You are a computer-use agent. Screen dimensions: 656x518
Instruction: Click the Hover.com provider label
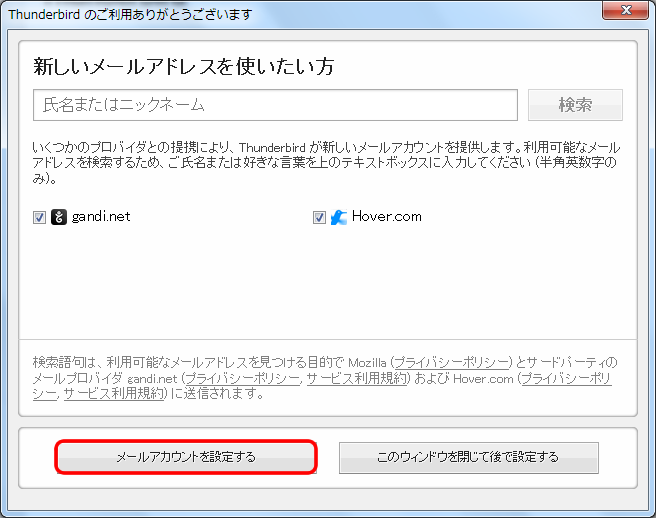[386, 216]
